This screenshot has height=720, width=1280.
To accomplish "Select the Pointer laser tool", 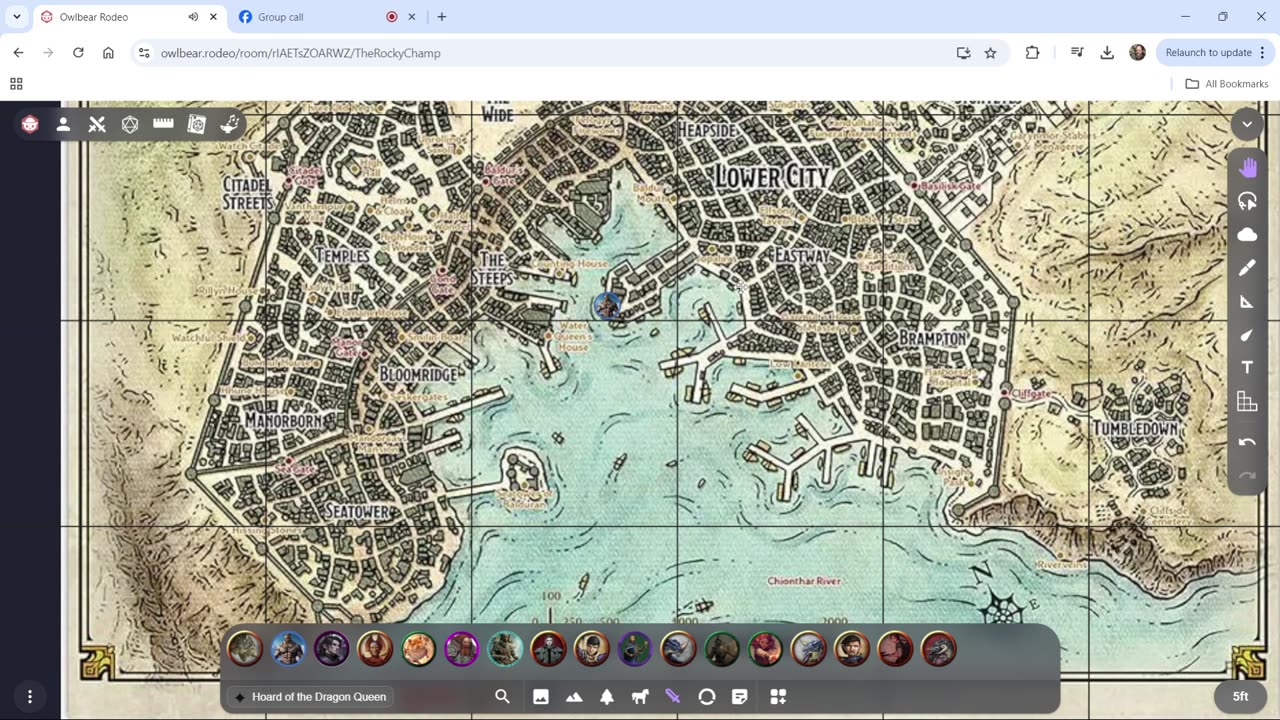I will 1247,335.
